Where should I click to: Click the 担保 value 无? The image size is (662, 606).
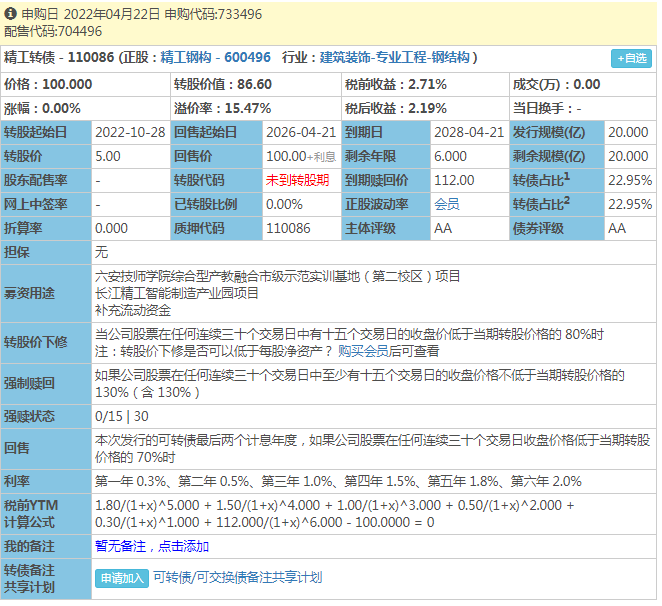(101, 252)
